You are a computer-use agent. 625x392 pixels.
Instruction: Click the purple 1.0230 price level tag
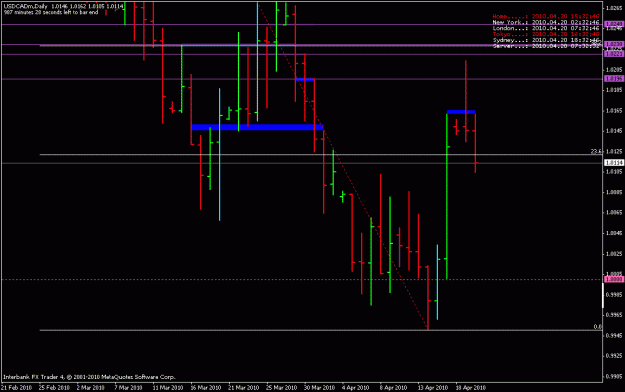click(x=614, y=44)
